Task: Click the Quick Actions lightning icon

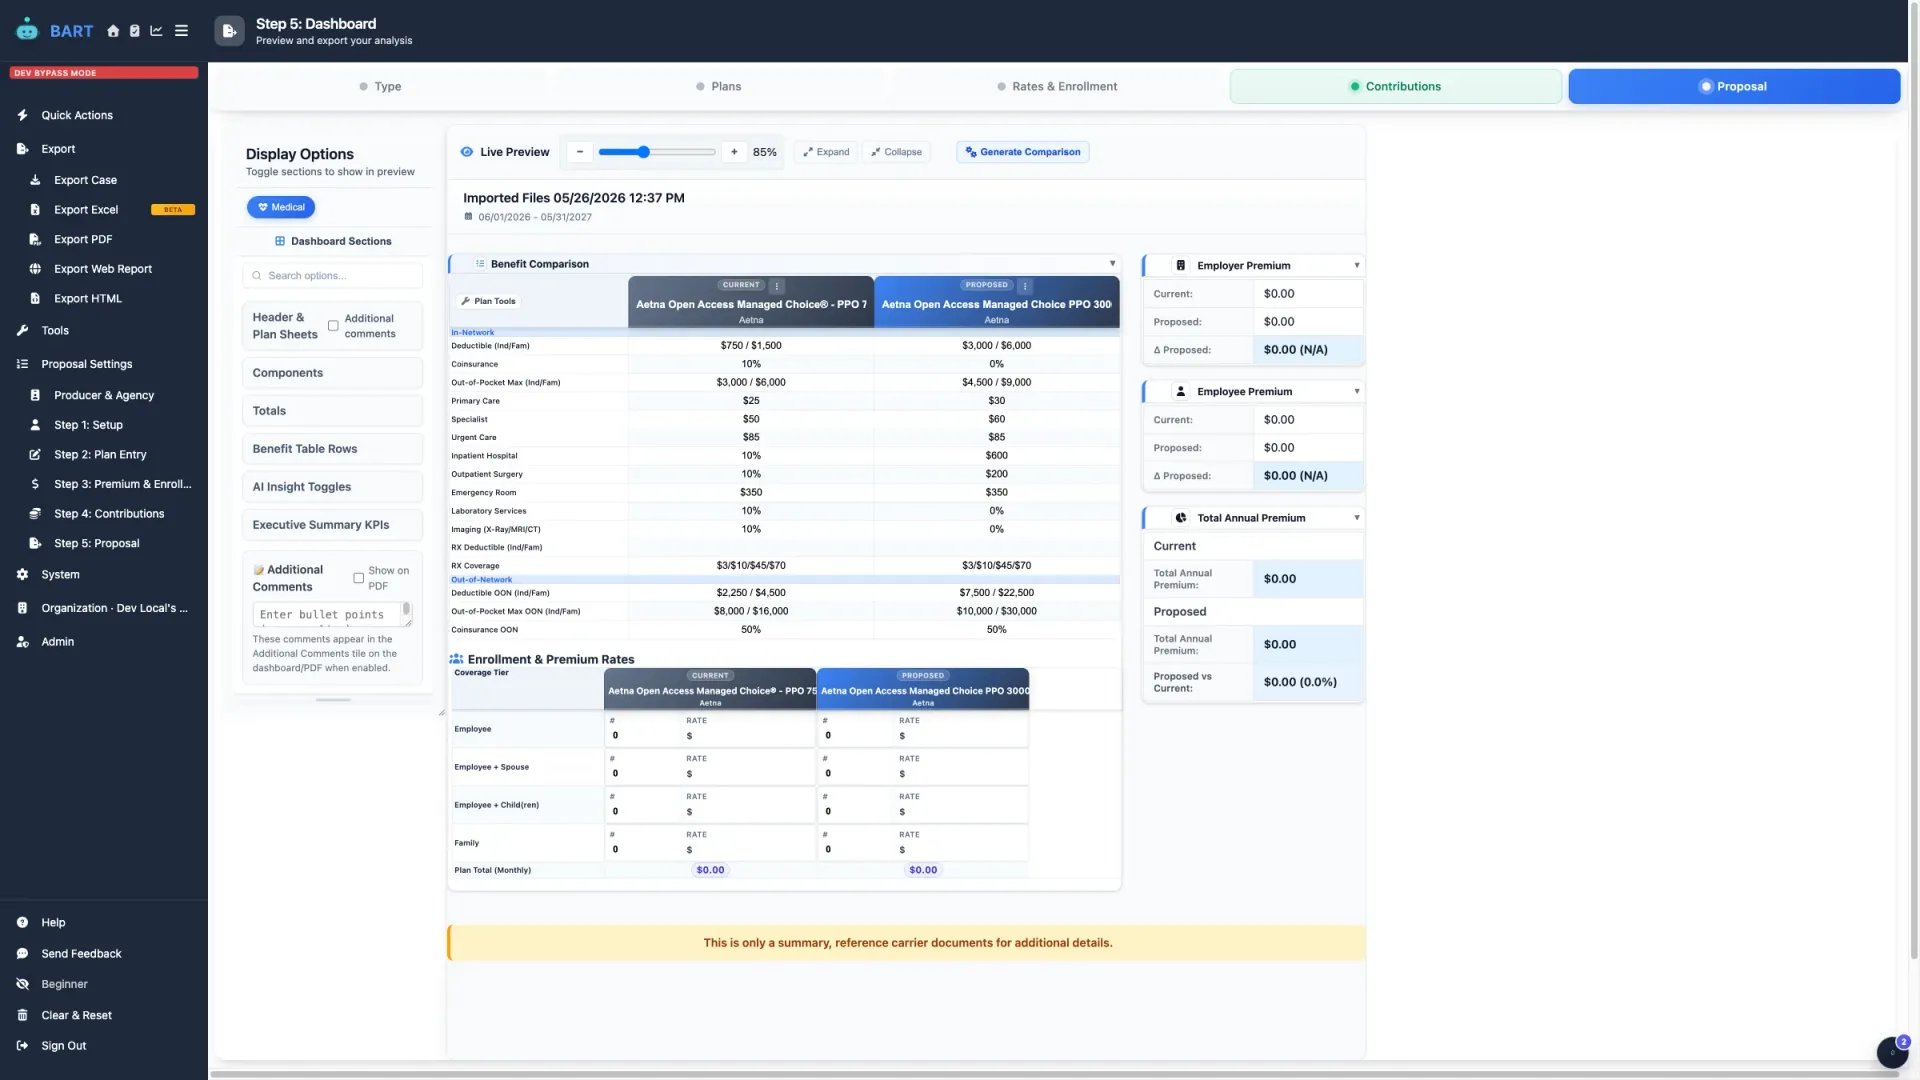Action: [22, 115]
